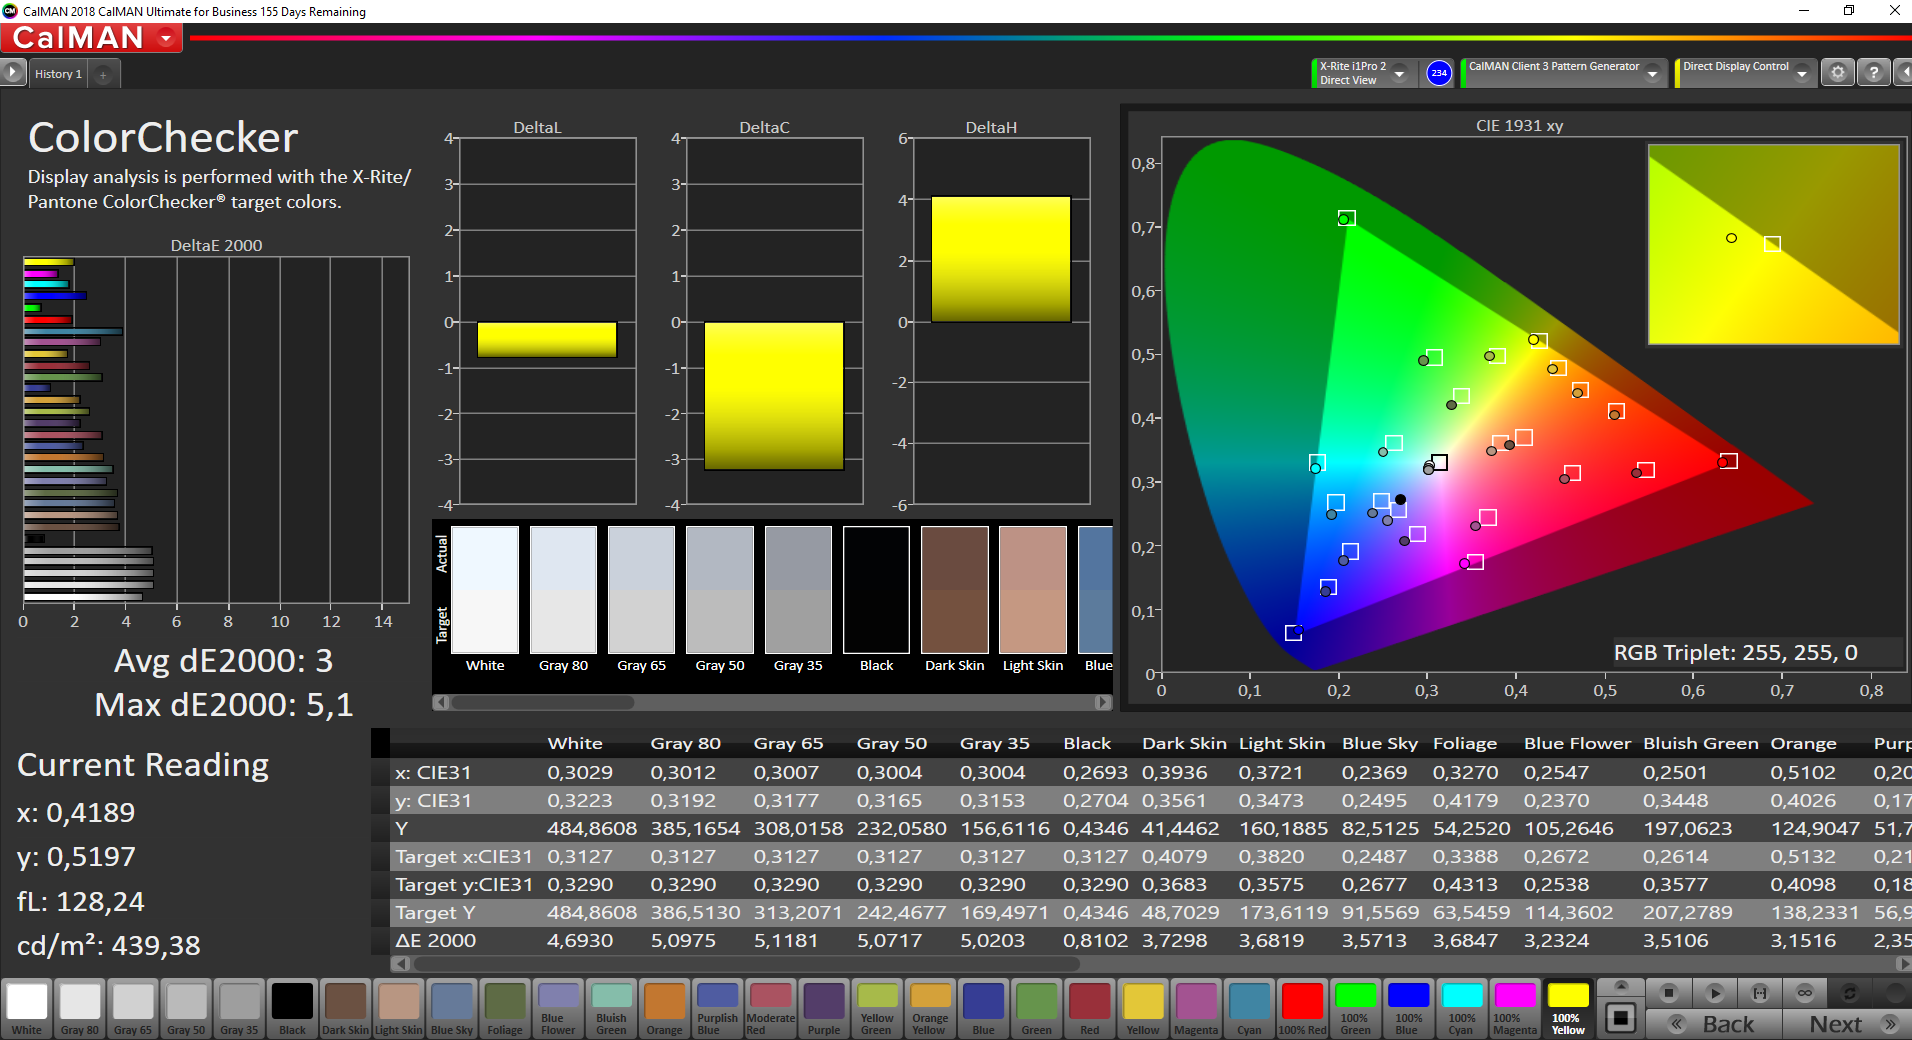Add a new history tab with plus icon

[103, 74]
